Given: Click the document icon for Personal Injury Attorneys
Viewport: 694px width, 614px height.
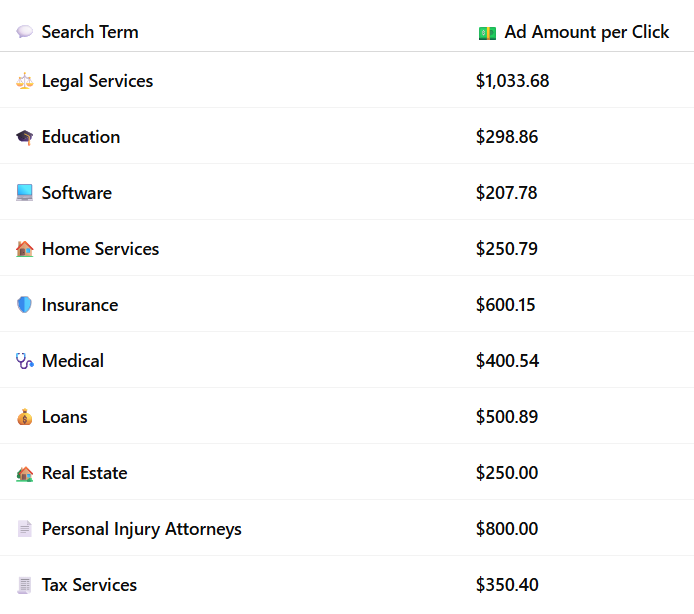Looking at the screenshot, I should [24, 529].
